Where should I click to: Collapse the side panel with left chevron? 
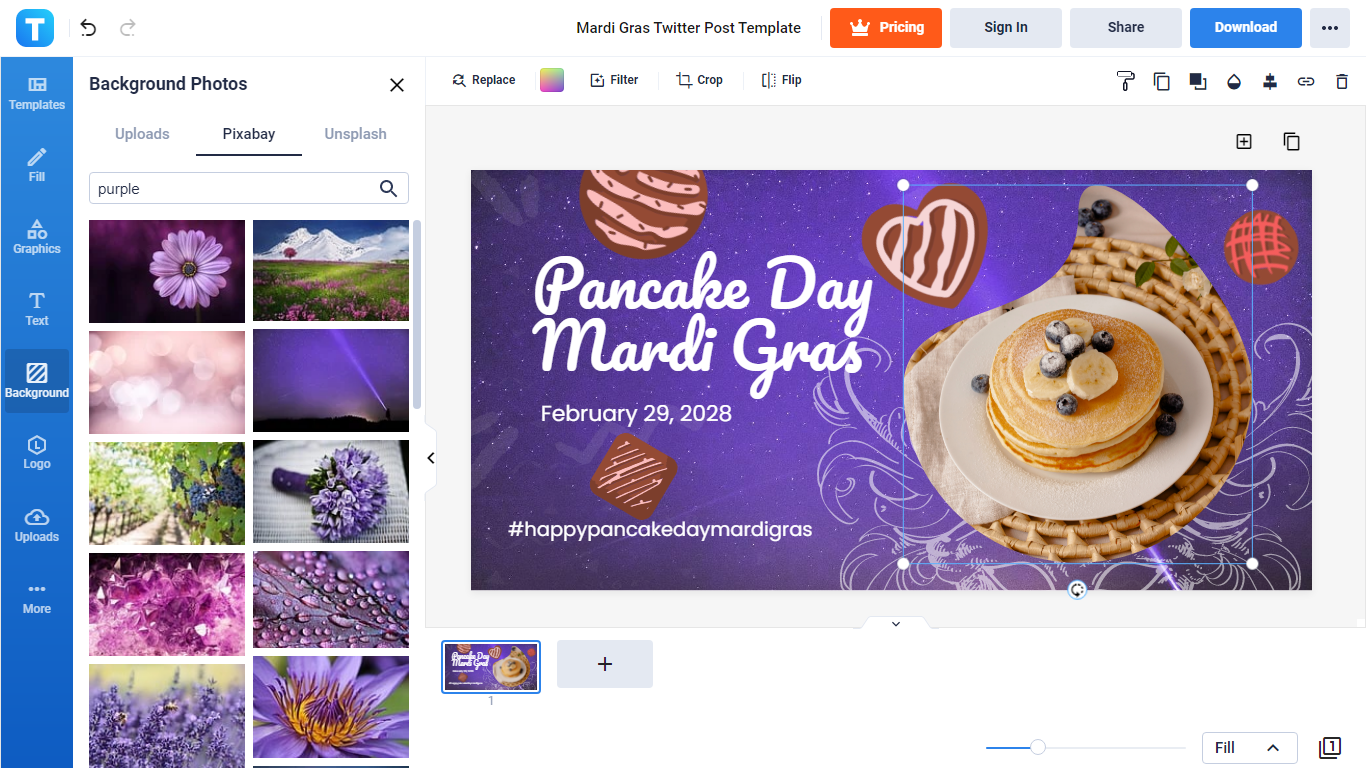coord(431,458)
